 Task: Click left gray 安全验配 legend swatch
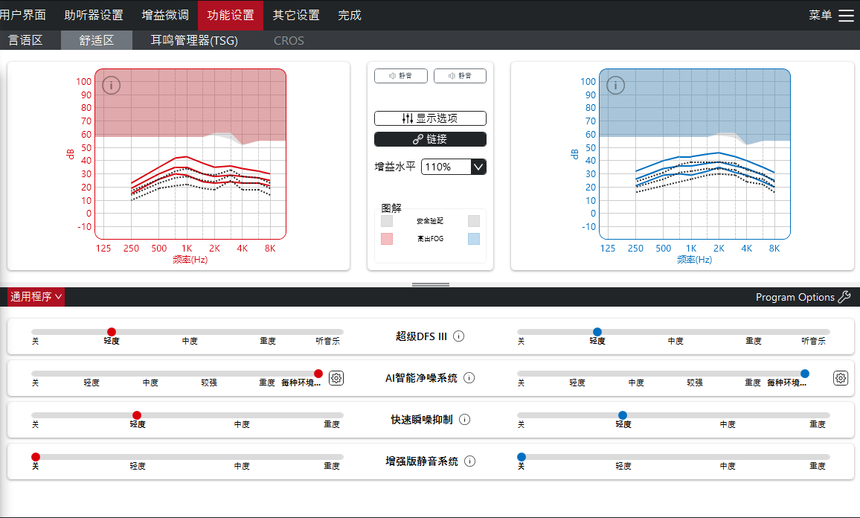coord(387,221)
